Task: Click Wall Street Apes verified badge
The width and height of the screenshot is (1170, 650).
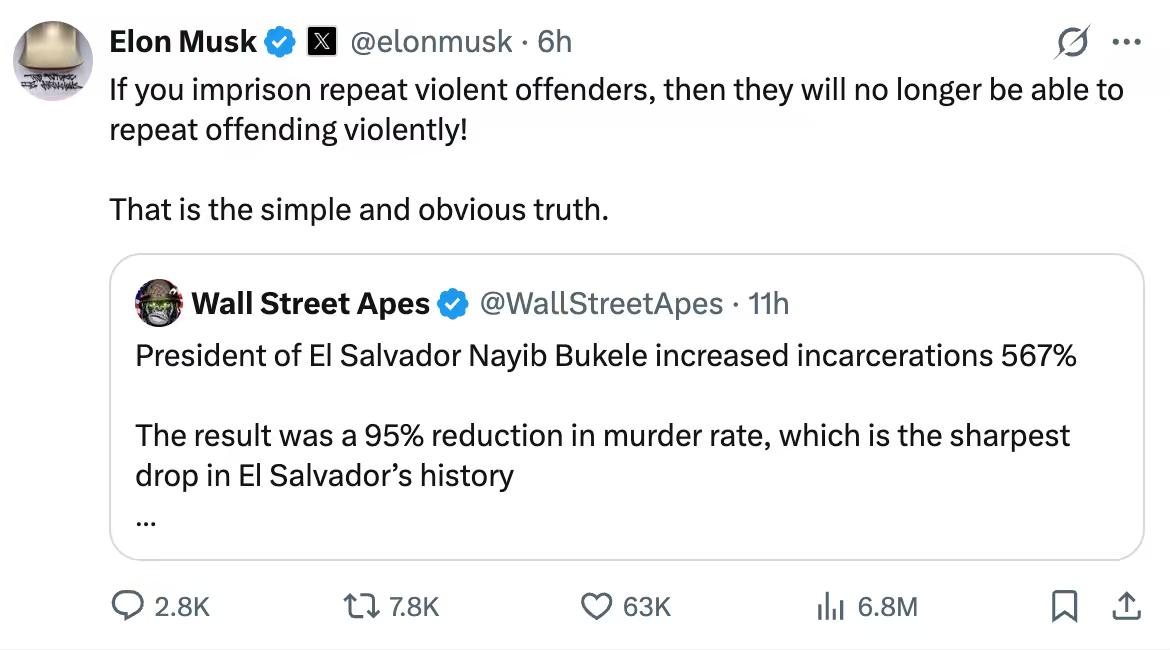Action: coord(453,303)
